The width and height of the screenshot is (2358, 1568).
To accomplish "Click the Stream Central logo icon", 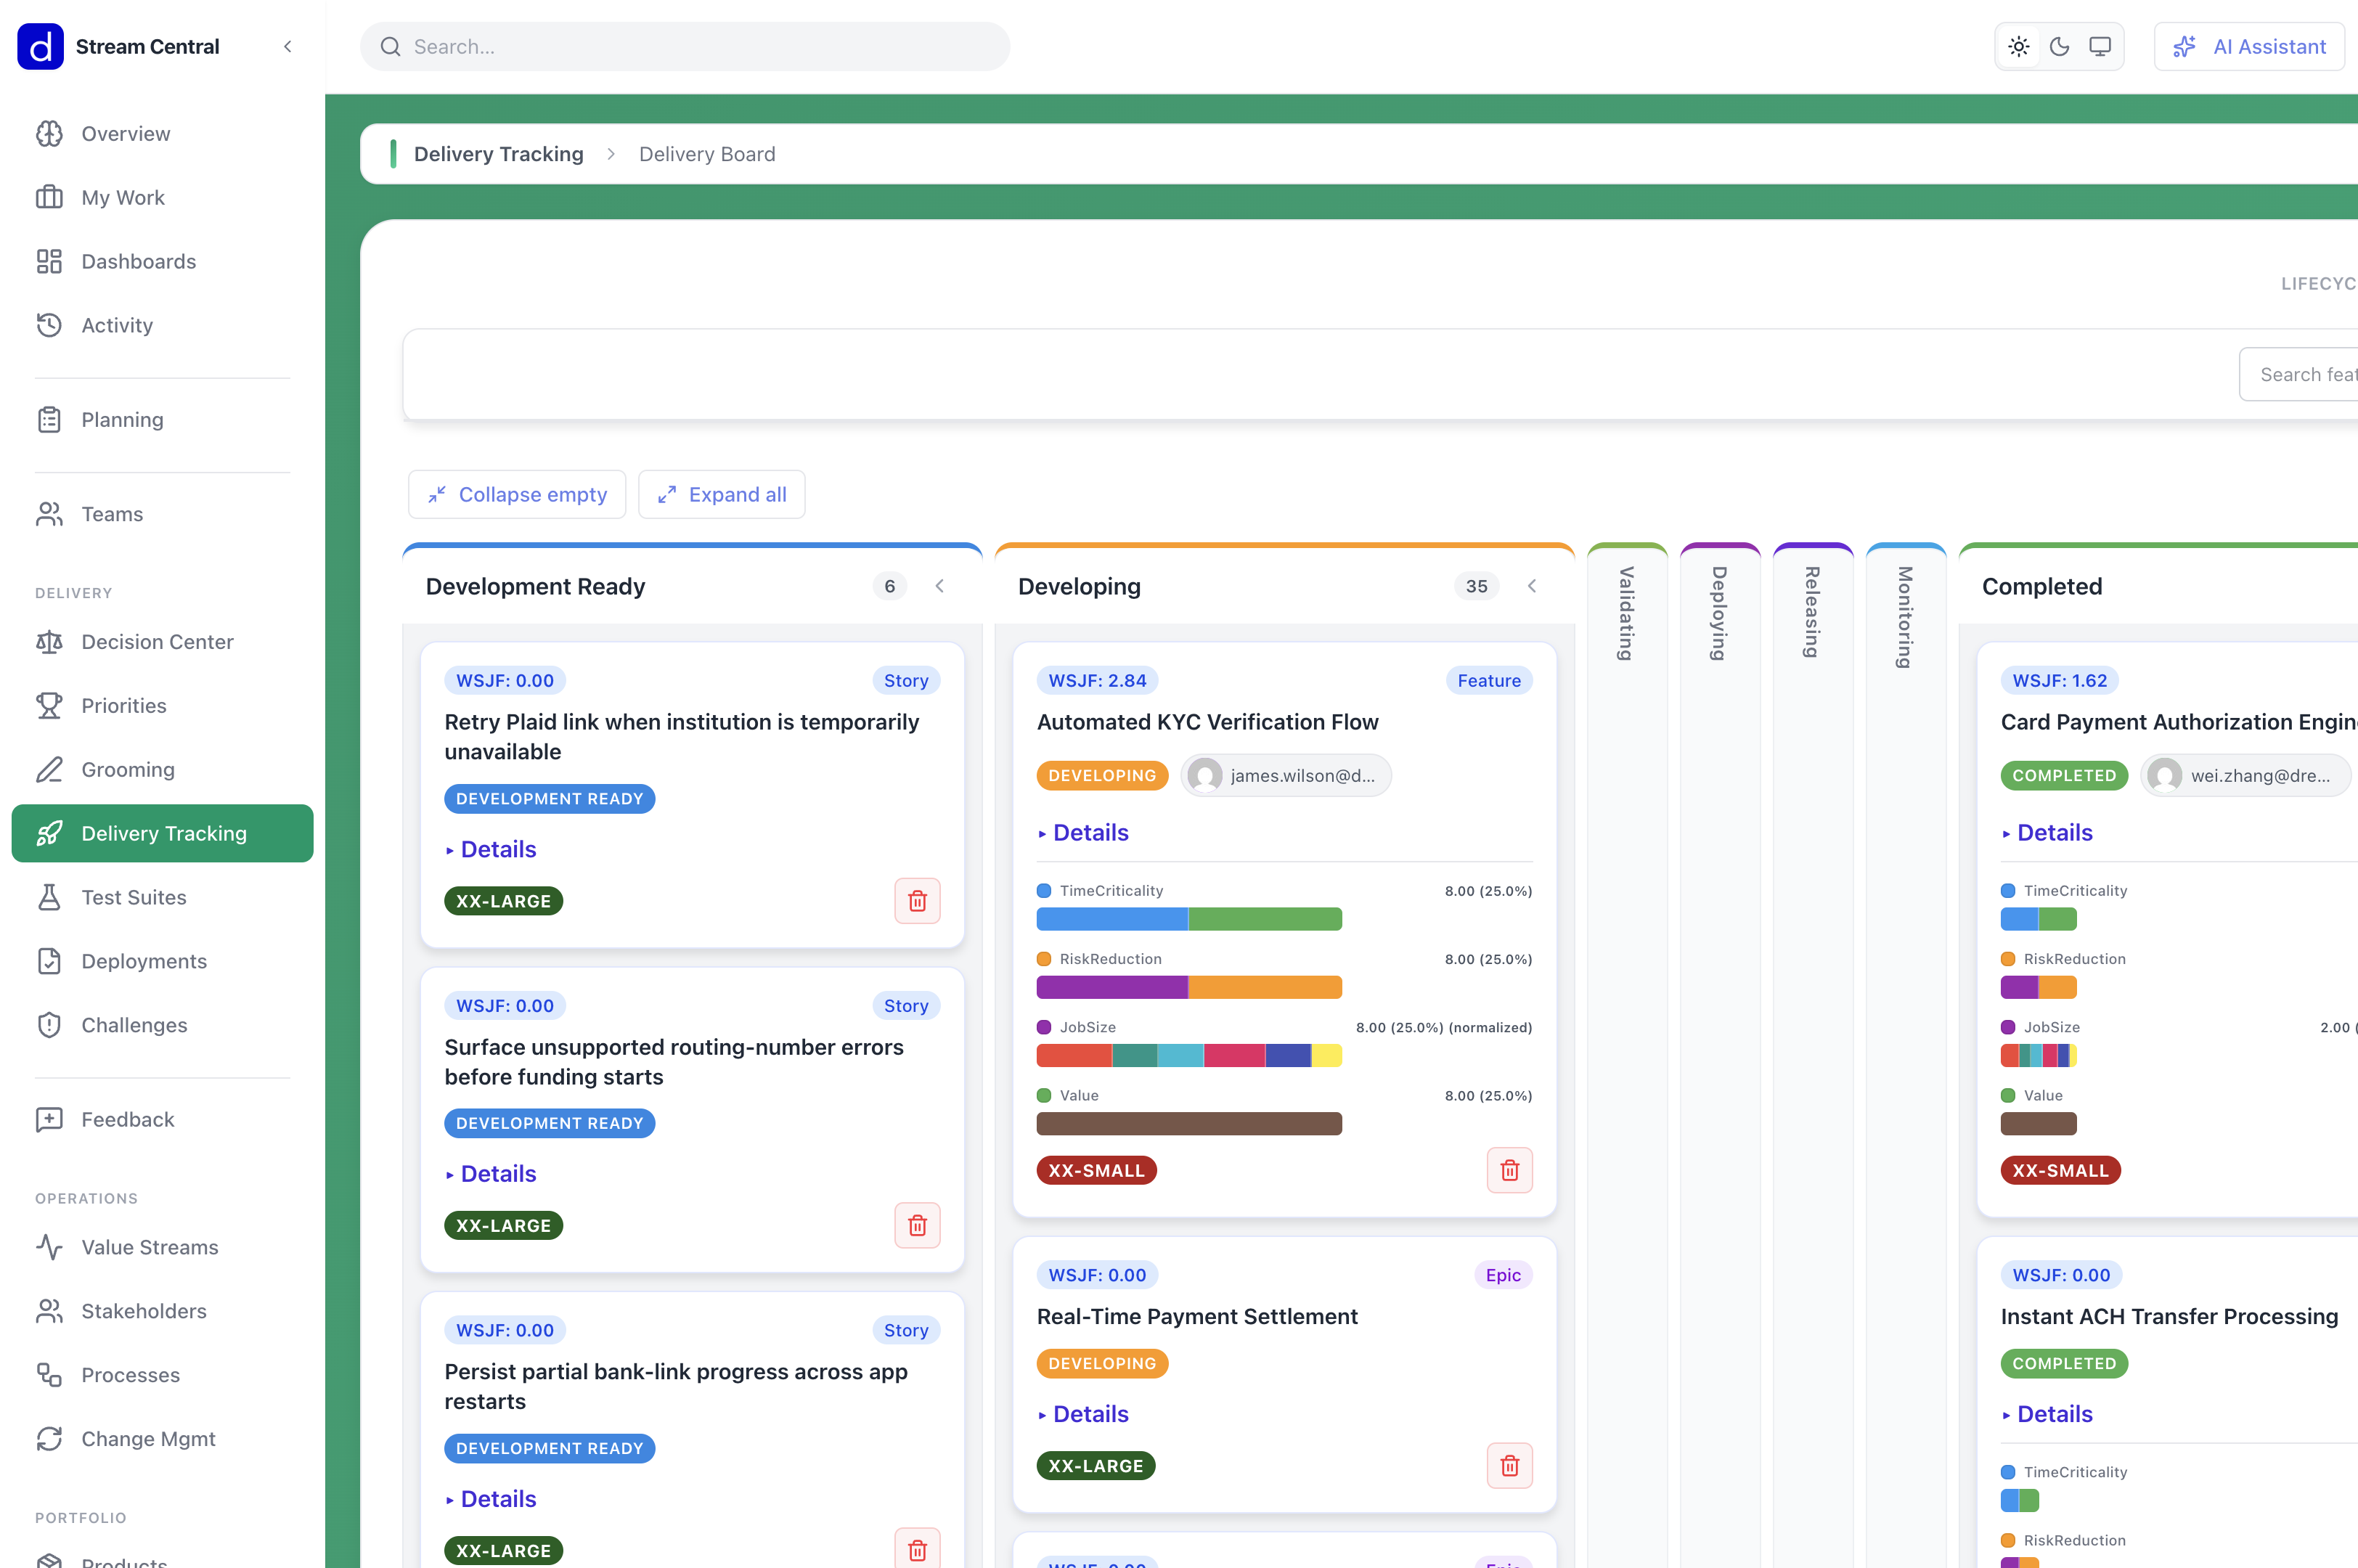I will (41, 47).
